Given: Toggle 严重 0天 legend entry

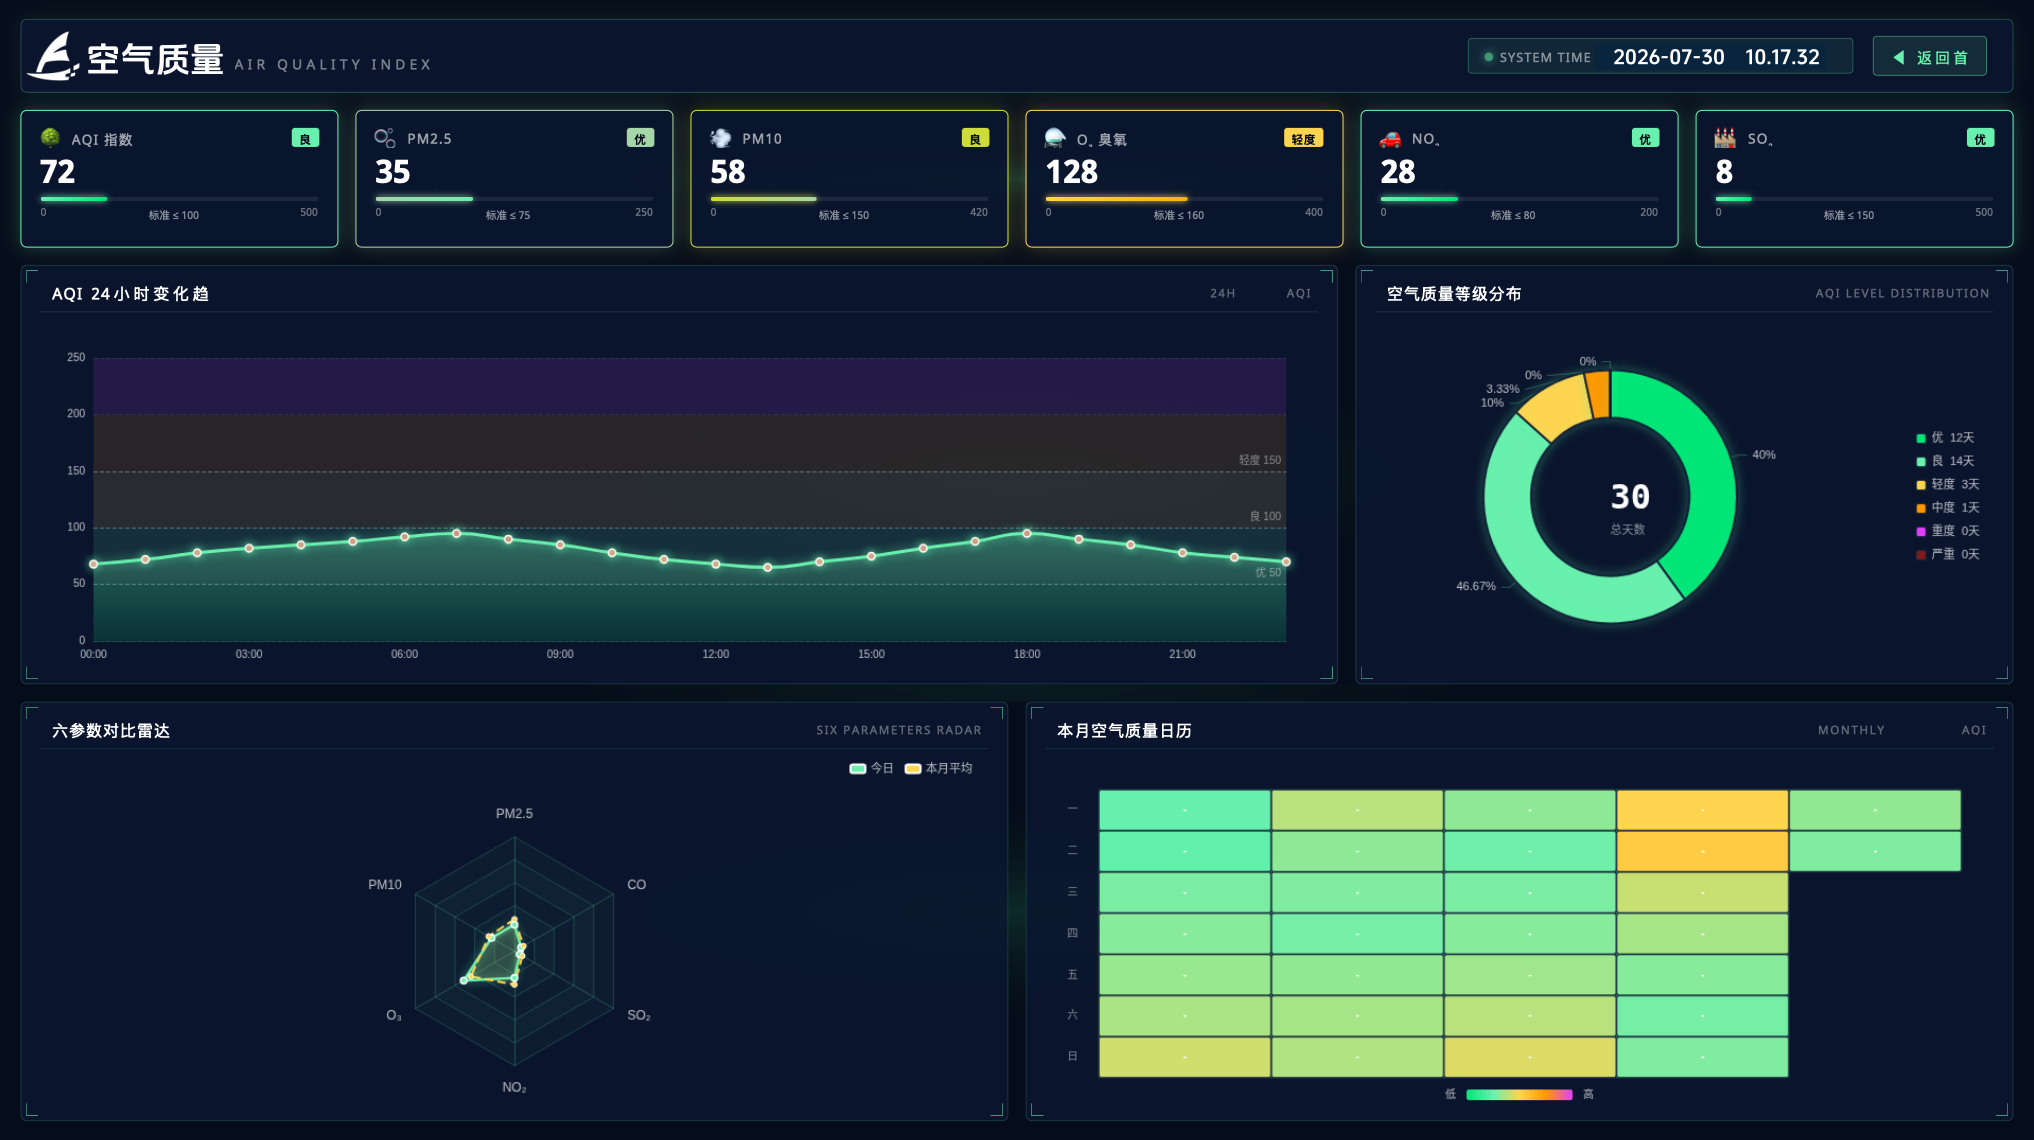Looking at the screenshot, I should tap(1948, 554).
